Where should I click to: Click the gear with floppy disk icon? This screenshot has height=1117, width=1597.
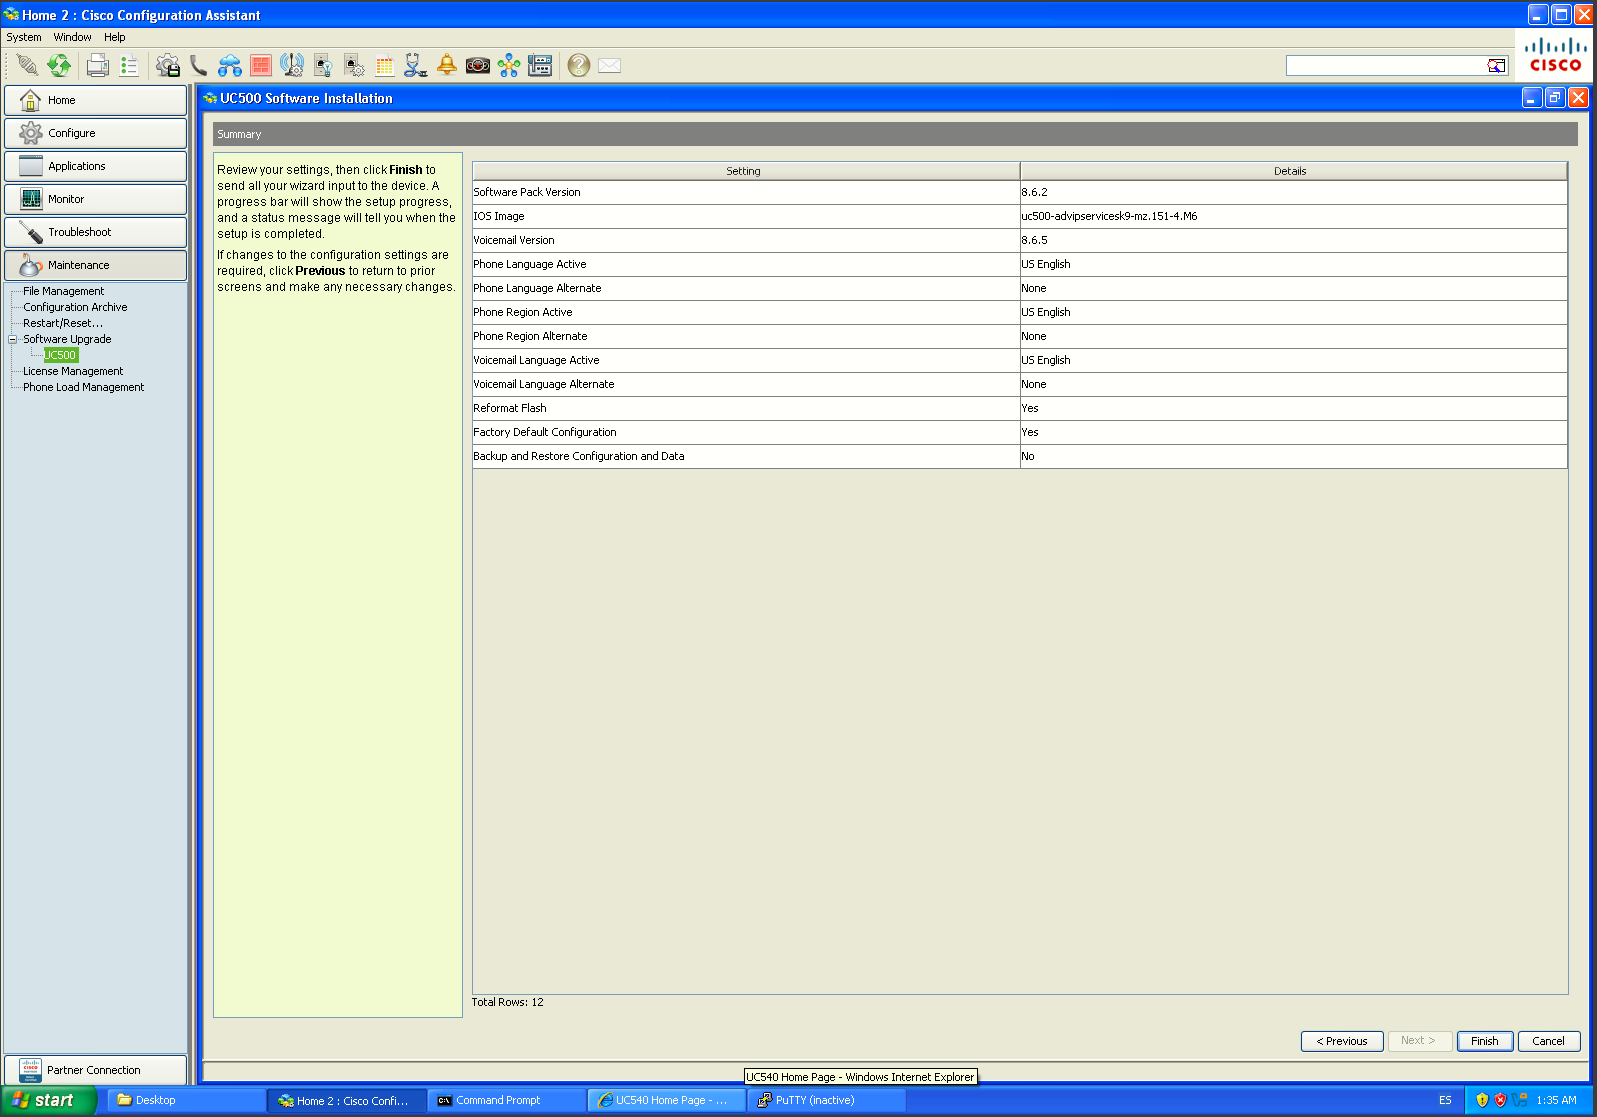pyautogui.click(x=168, y=66)
